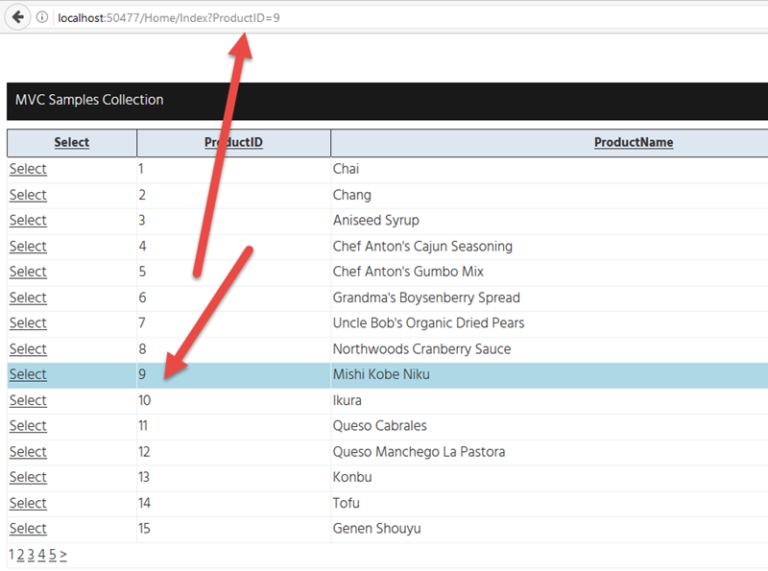Click the browser back arrow button
768x571 pixels.
18,17
